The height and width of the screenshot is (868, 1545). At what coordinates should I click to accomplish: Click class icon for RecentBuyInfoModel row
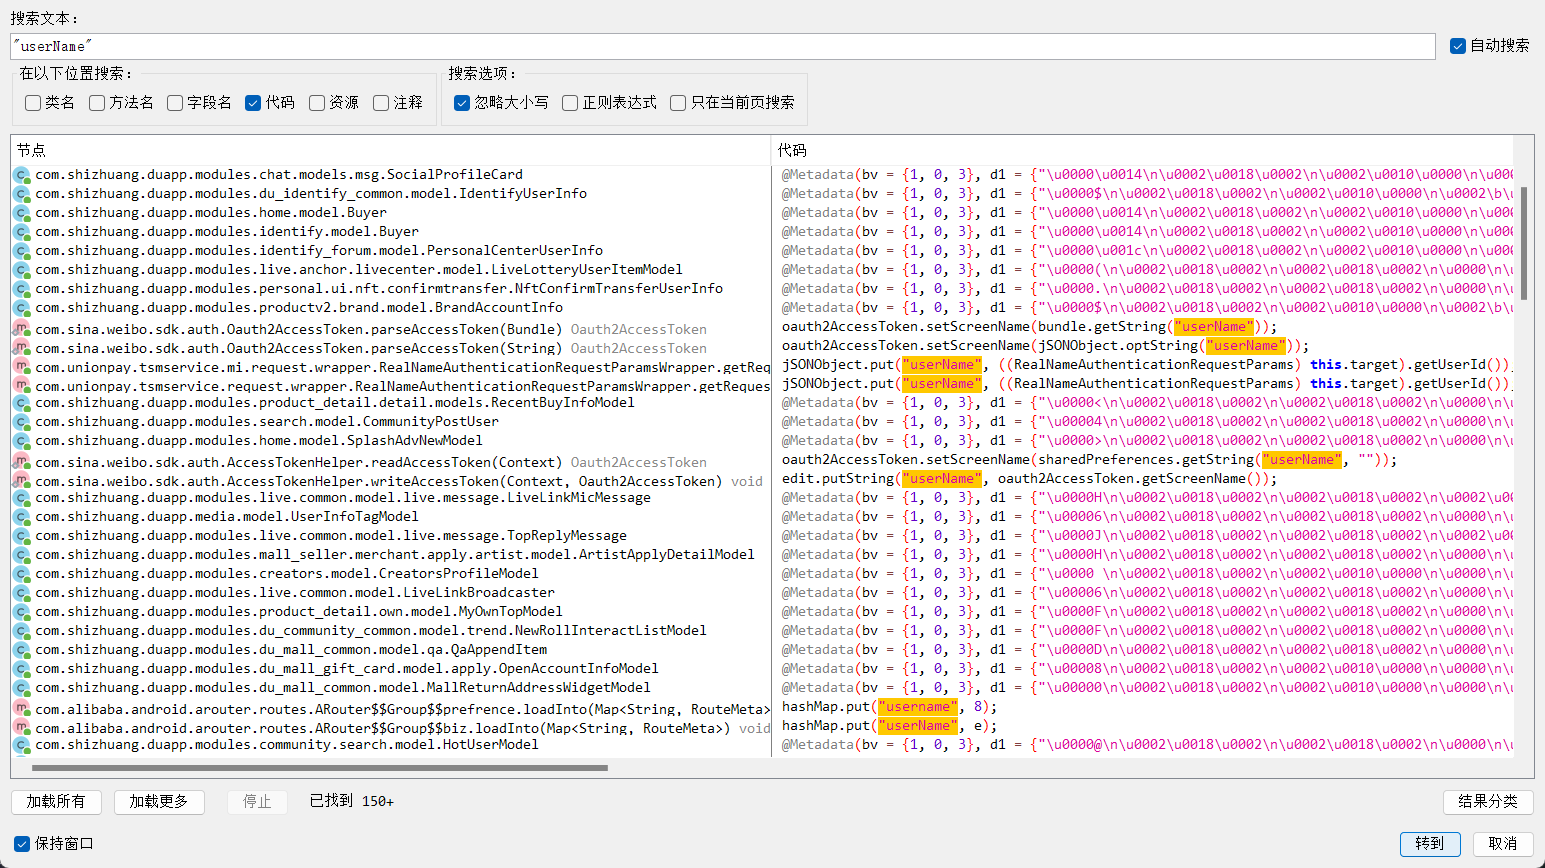point(21,403)
